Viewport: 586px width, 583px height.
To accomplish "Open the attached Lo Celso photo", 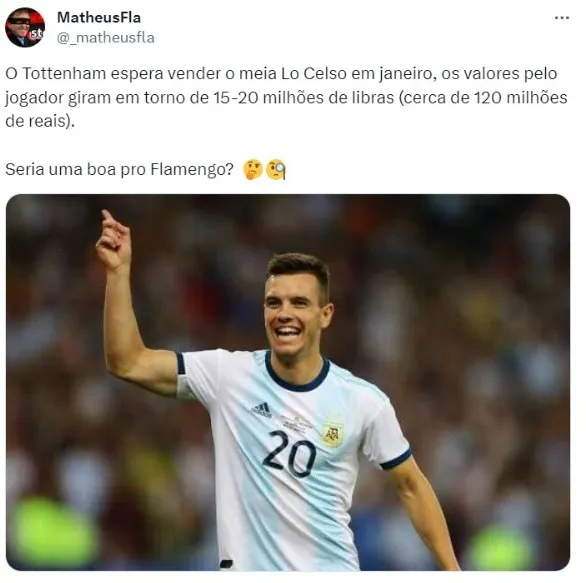I will pos(288,382).
